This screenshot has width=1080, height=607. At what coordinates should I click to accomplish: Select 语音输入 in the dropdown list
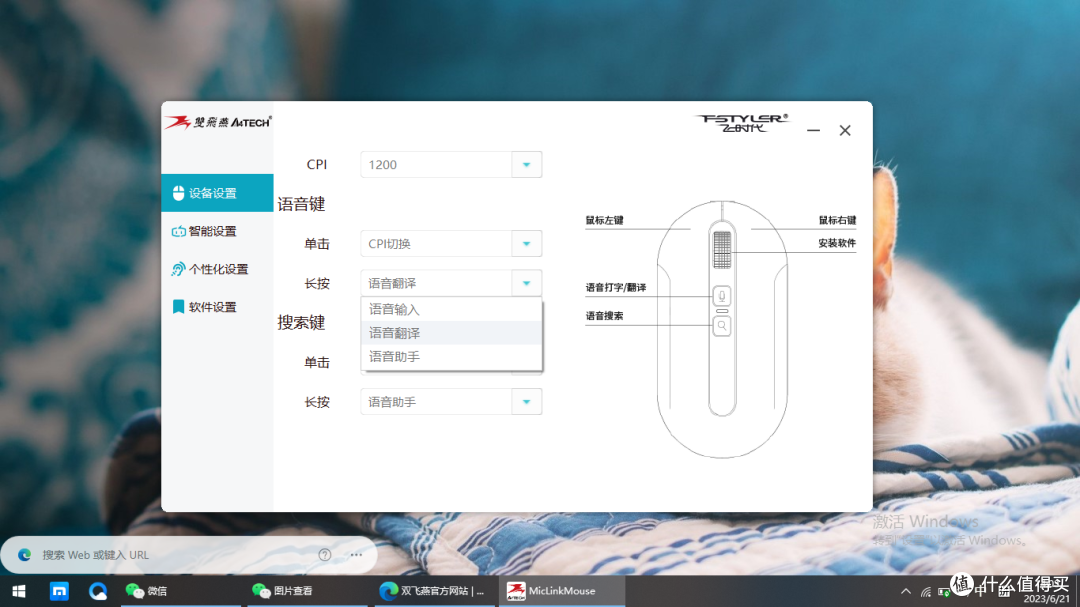(451, 309)
